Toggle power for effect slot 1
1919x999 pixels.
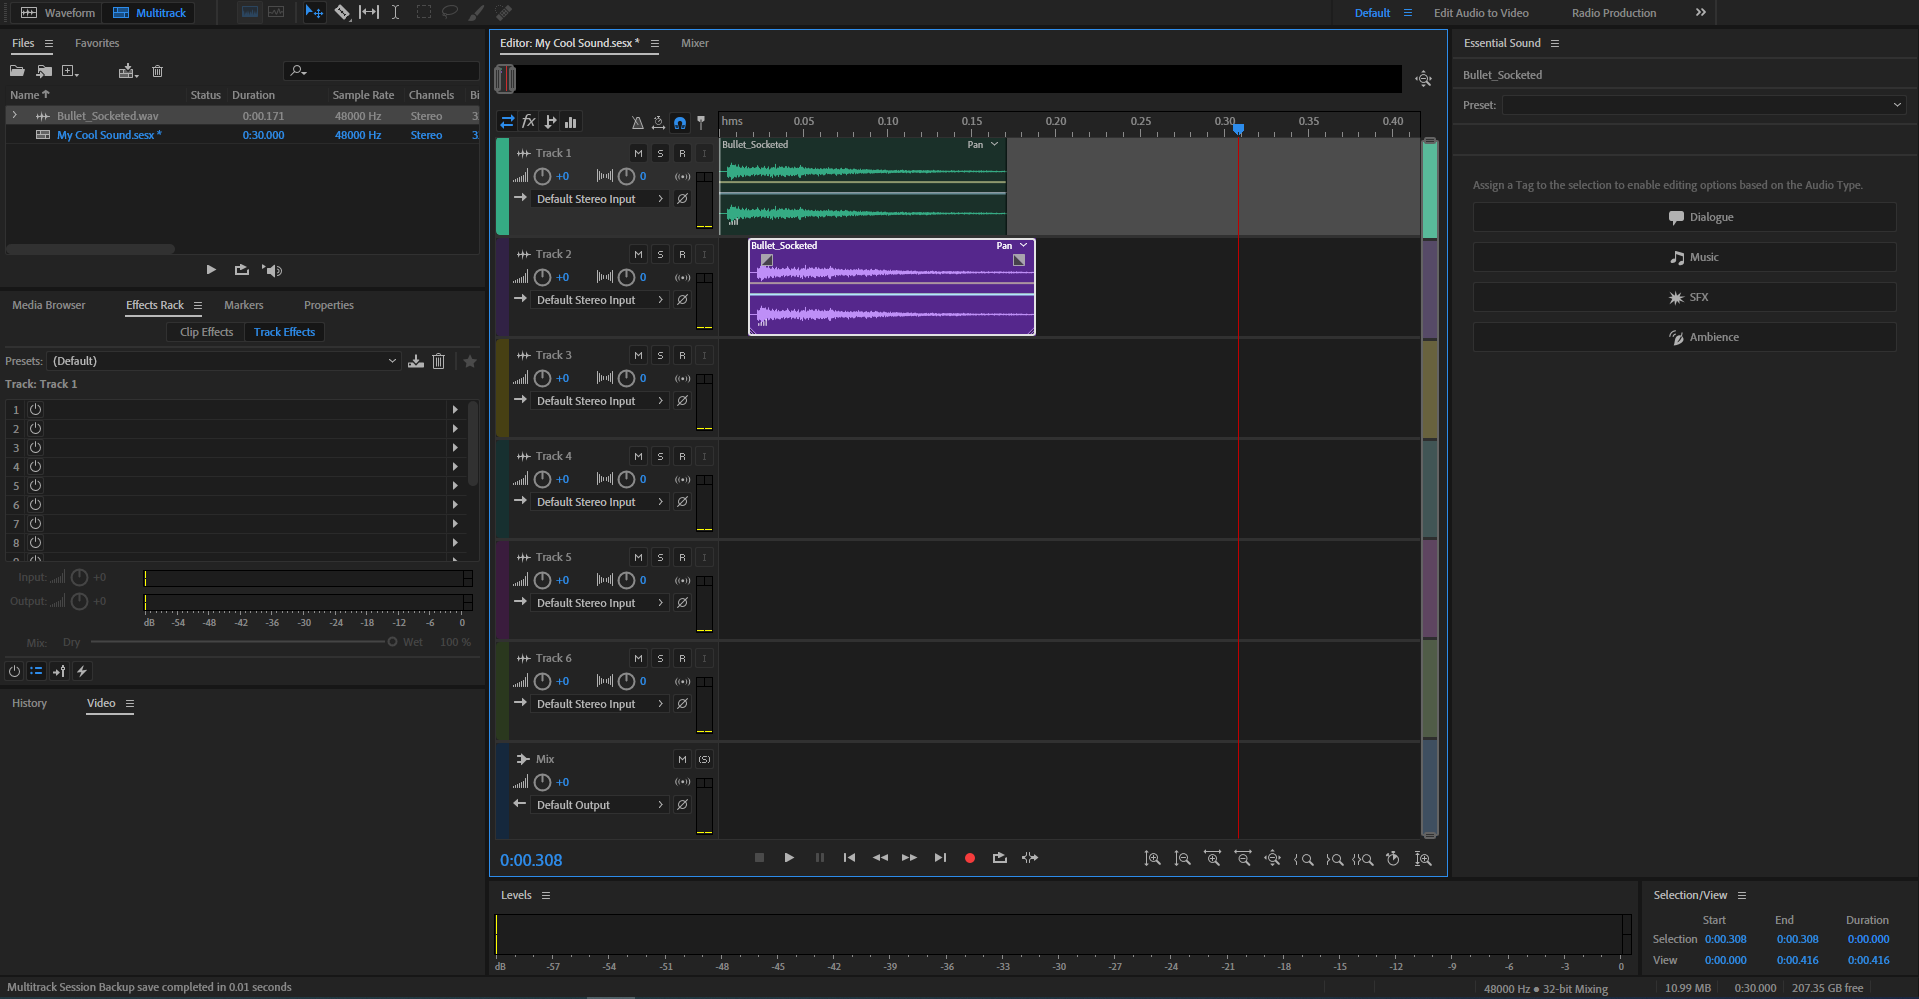35,409
